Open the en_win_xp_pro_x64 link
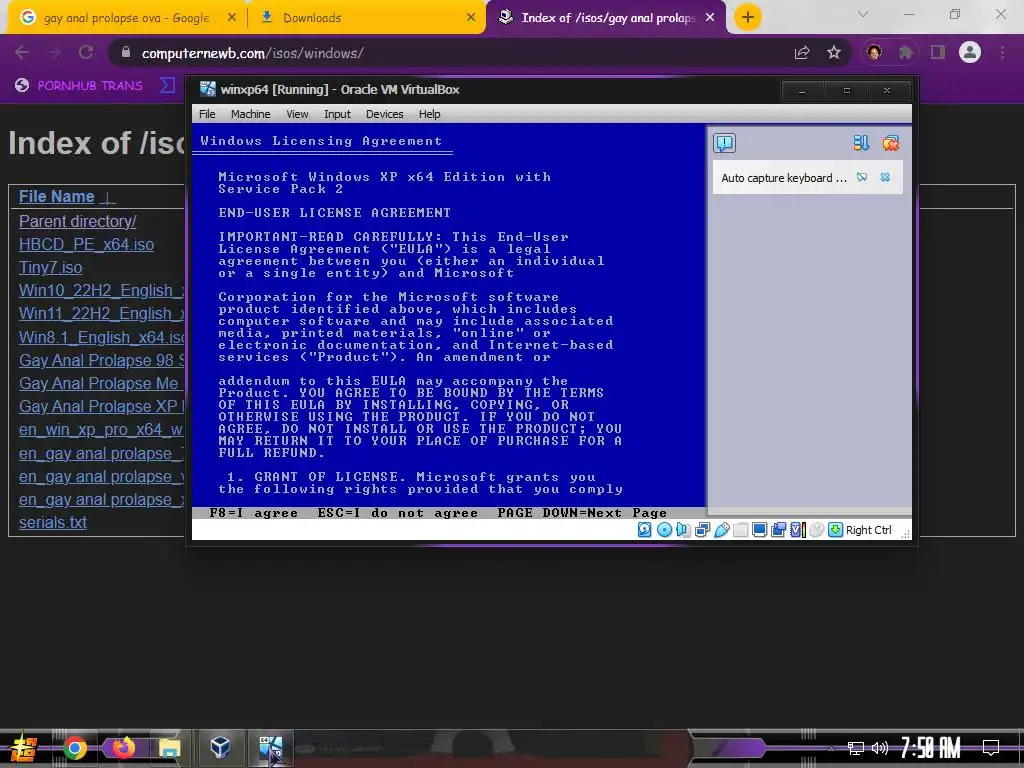This screenshot has width=1024, height=768. coord(101,430)
